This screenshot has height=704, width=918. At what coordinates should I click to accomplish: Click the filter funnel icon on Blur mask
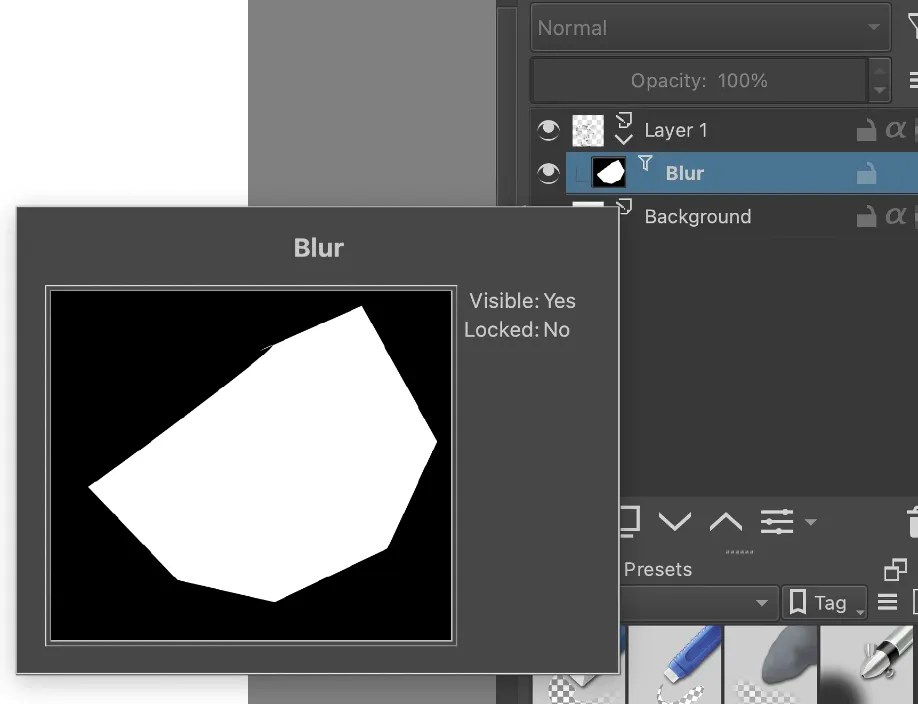645,162
